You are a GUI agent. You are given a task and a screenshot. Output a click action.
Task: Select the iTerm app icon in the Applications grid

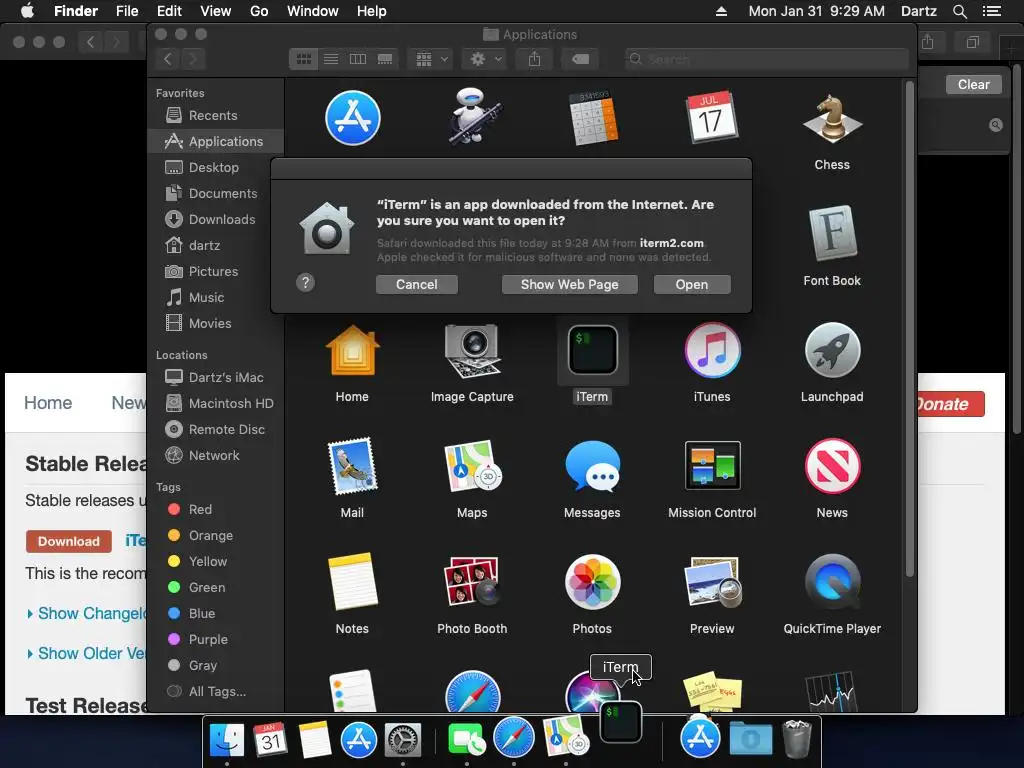click(592, 351)
